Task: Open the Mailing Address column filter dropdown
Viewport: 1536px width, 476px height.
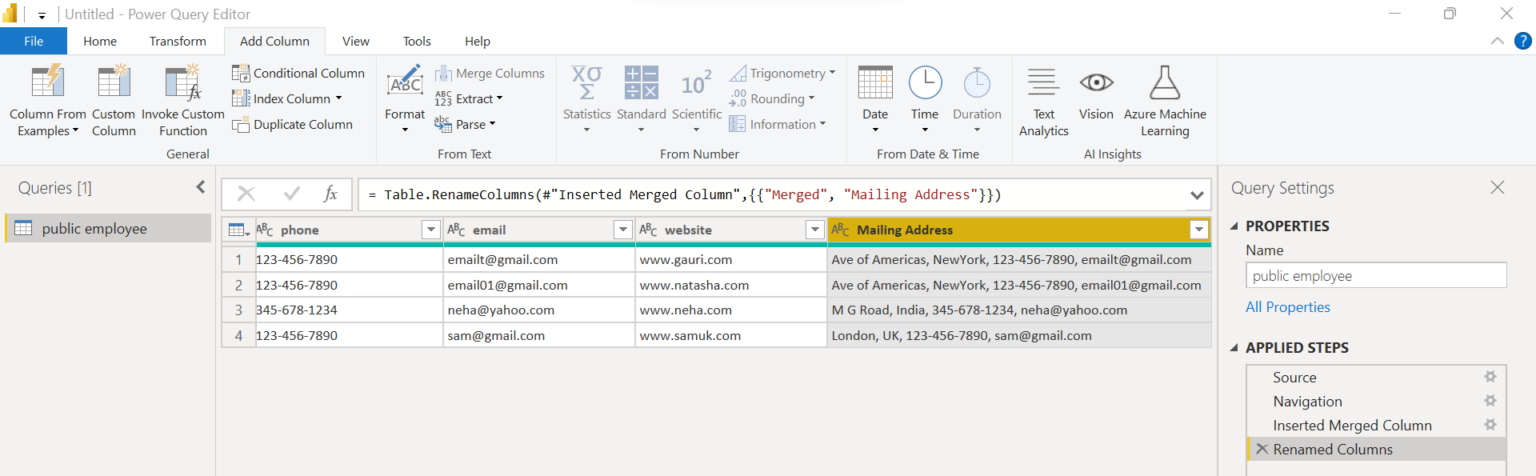Action: [x=1199, y=230]
